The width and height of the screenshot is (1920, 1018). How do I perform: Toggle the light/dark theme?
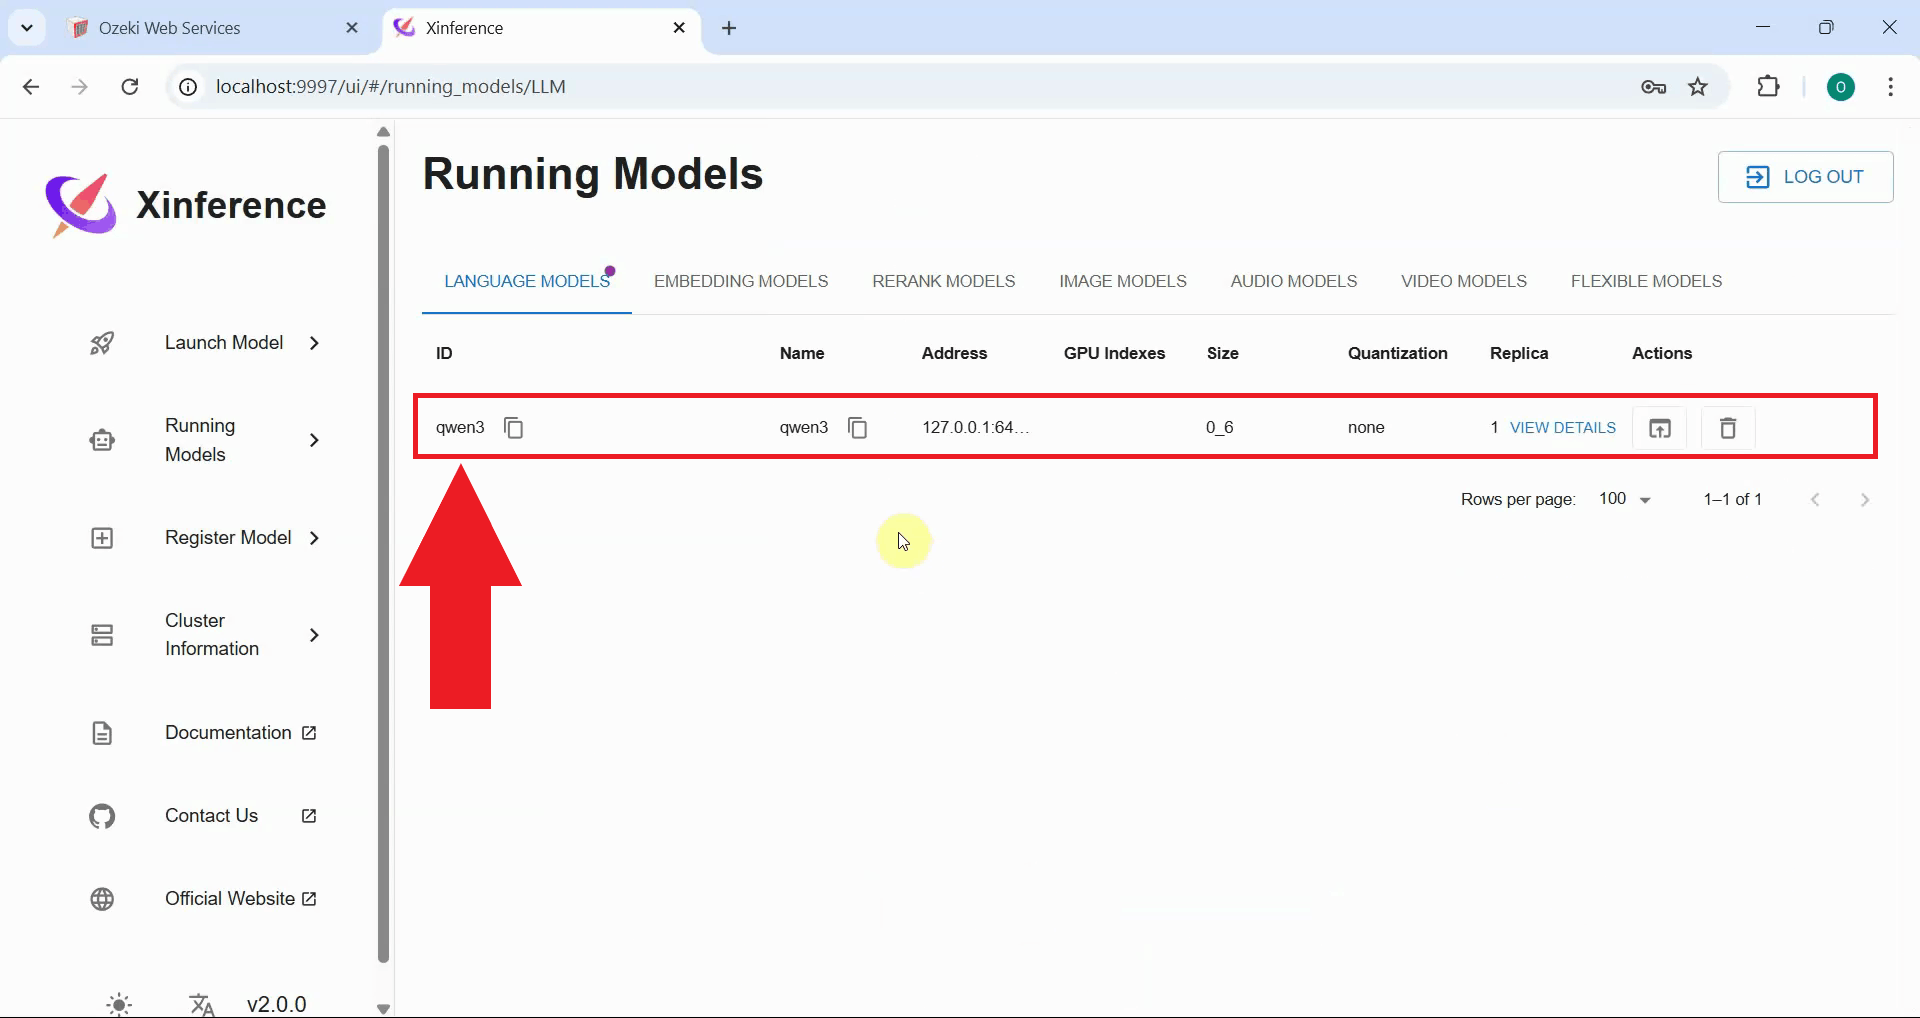pyautogui.click(x=119, y=1003)
